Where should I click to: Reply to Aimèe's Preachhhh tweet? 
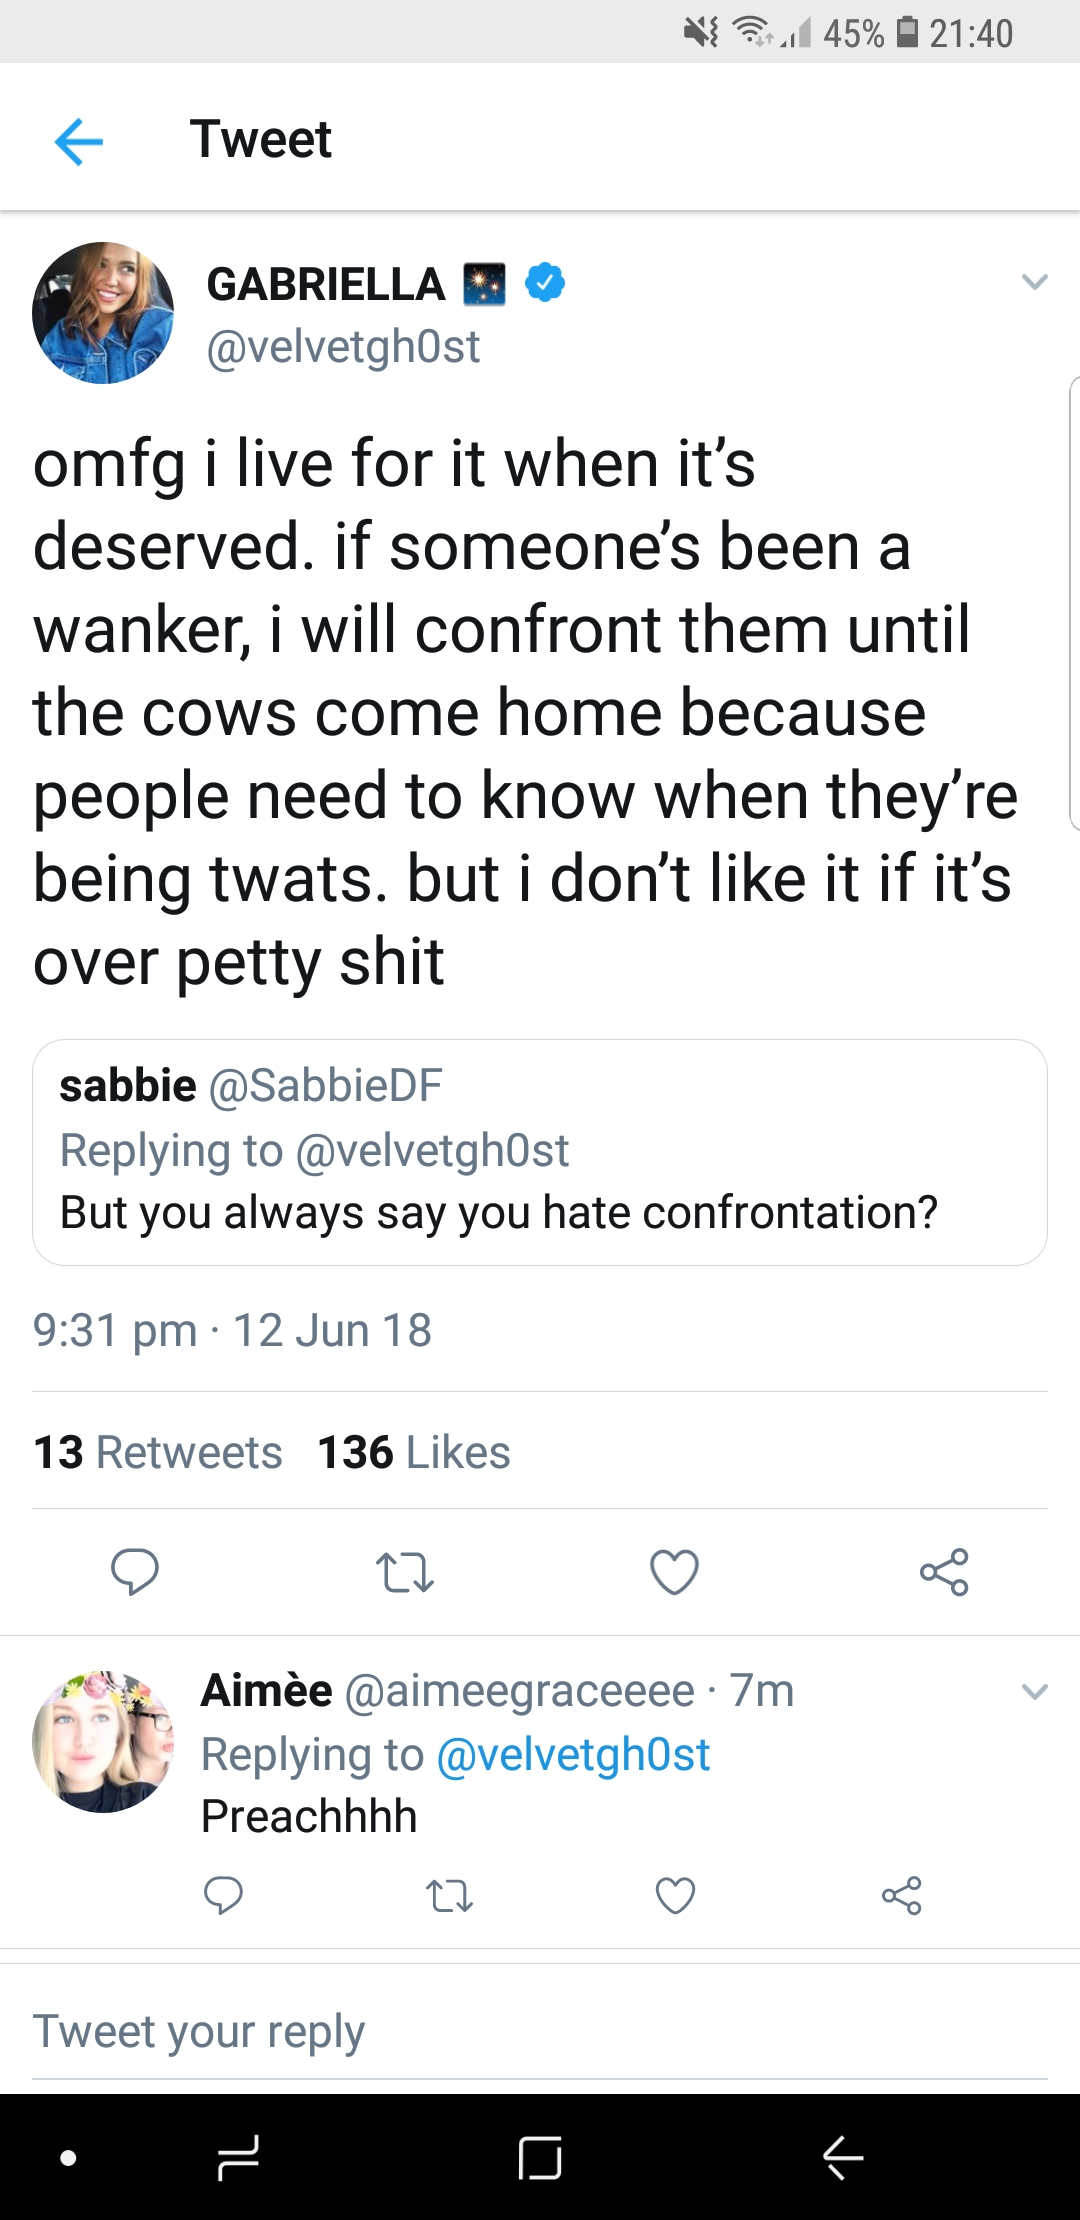tap(223, 1895)
